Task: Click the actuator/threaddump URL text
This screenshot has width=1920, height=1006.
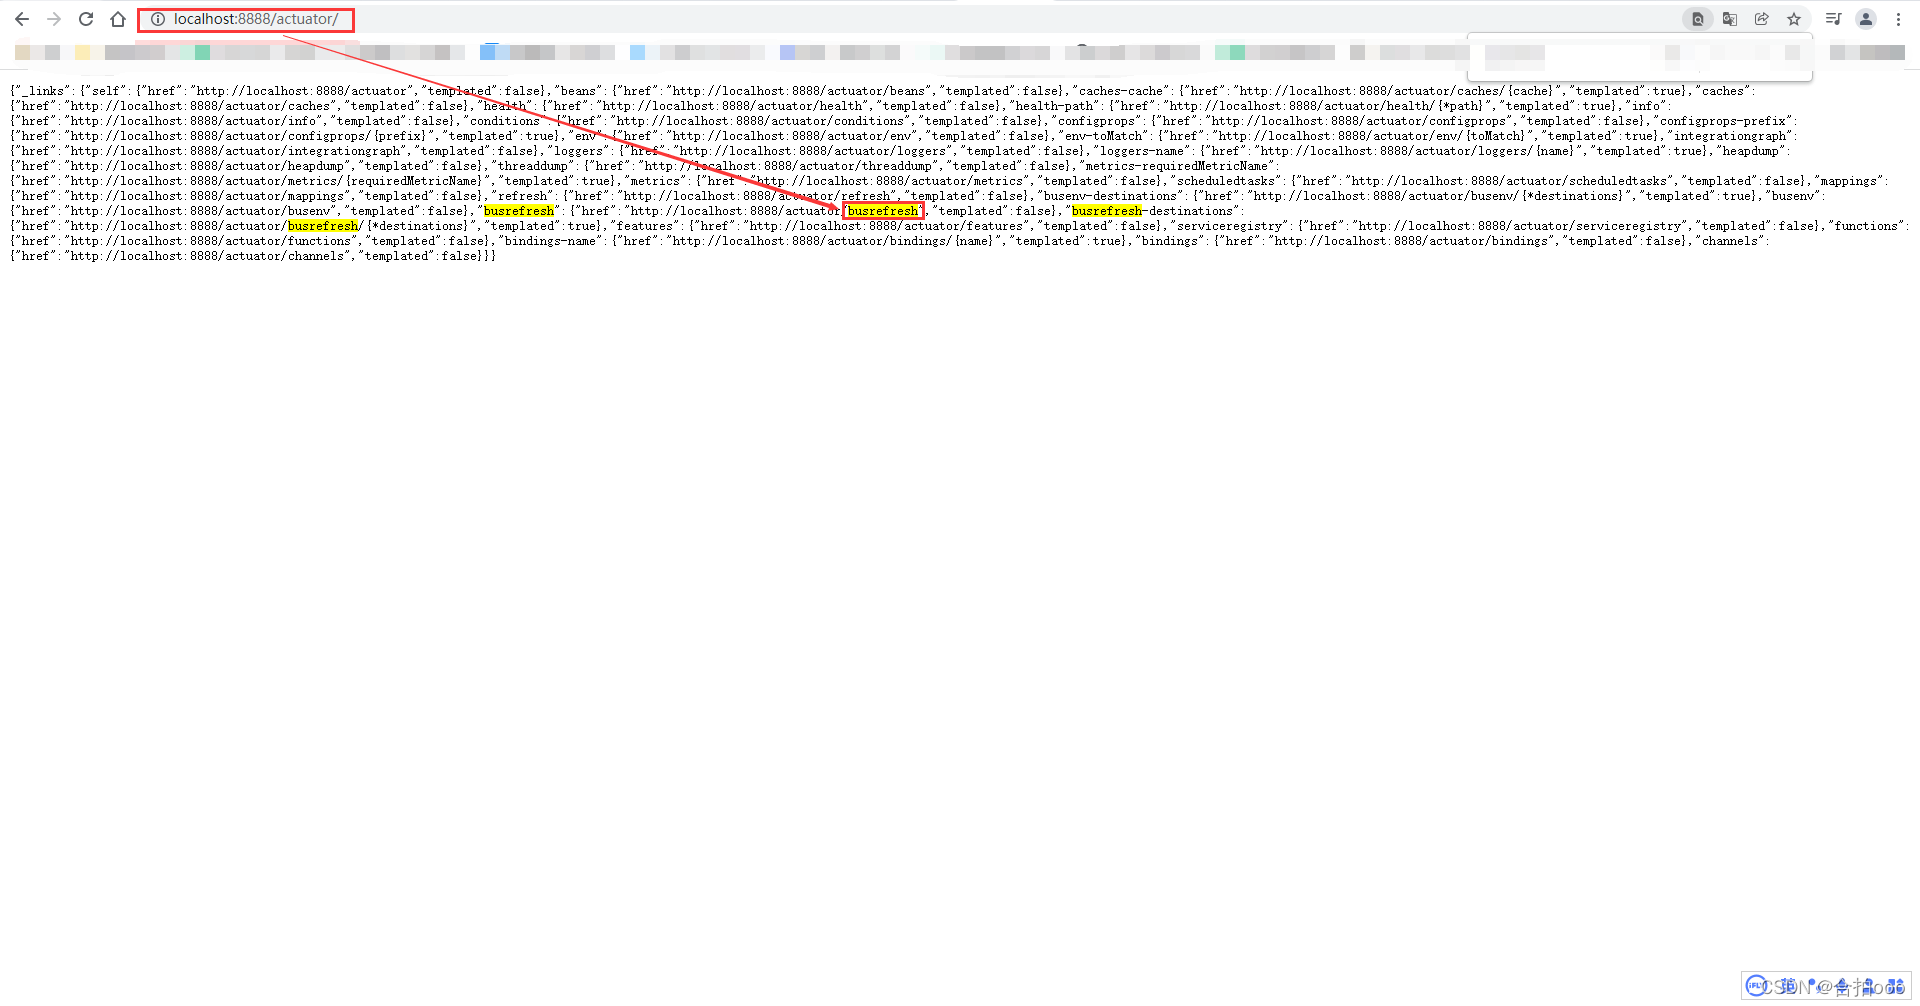Action: pyautogui.click(x=788, y=166)
